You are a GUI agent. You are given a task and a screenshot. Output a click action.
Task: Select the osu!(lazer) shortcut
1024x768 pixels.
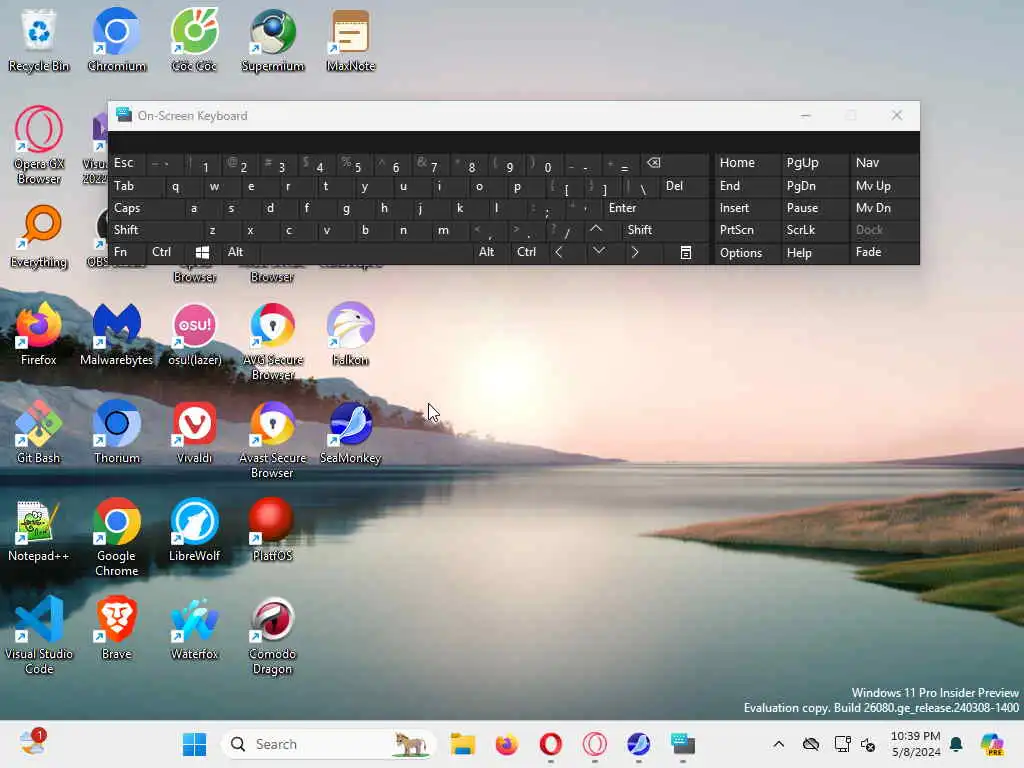pyautogui.click(x=194, y=334)
